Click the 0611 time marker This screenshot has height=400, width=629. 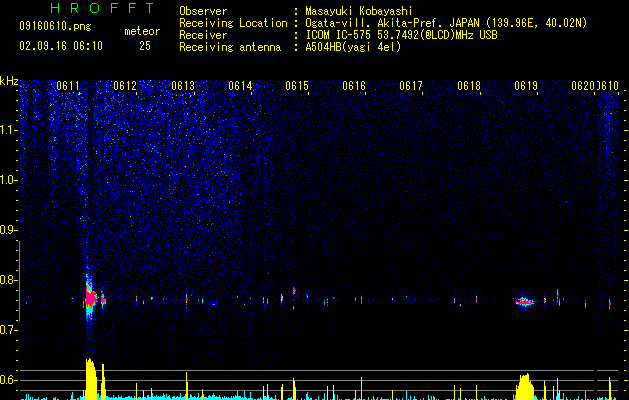pos(68,86)
